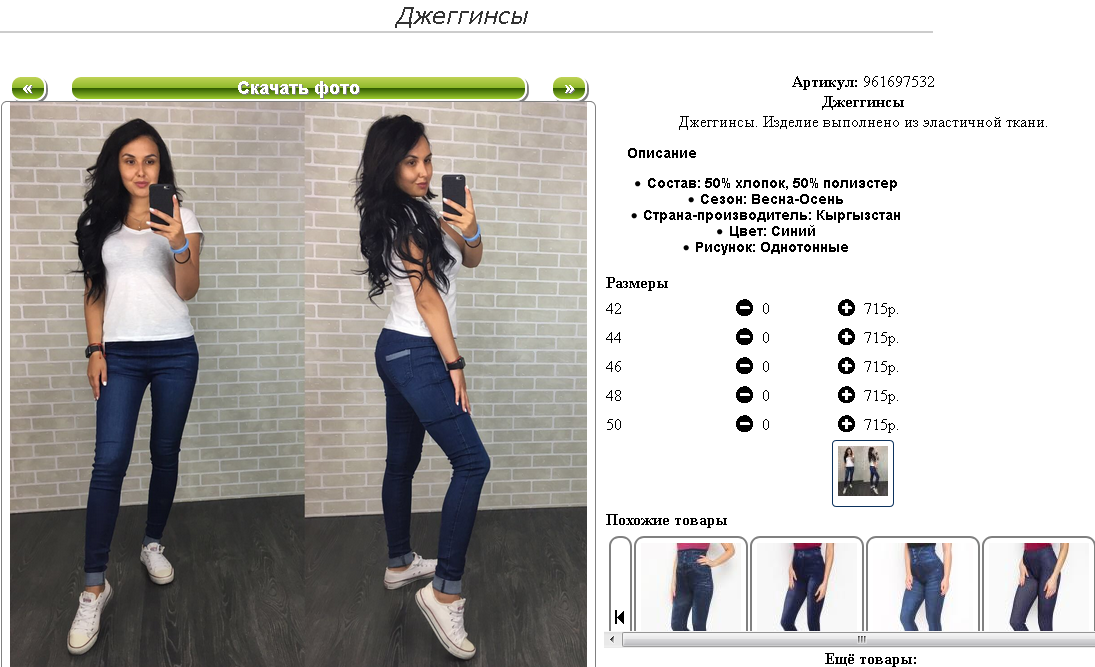The image size is (1095, 667).
Task: Click the plus icon for size 42
Action: point(846,307)
